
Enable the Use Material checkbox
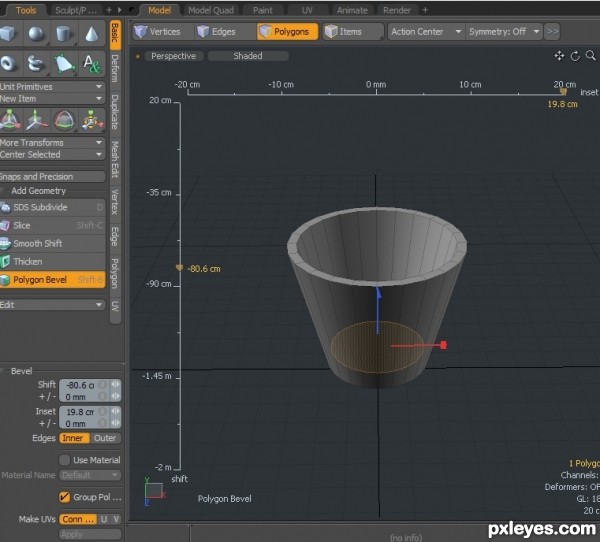[x=65, y=460]
